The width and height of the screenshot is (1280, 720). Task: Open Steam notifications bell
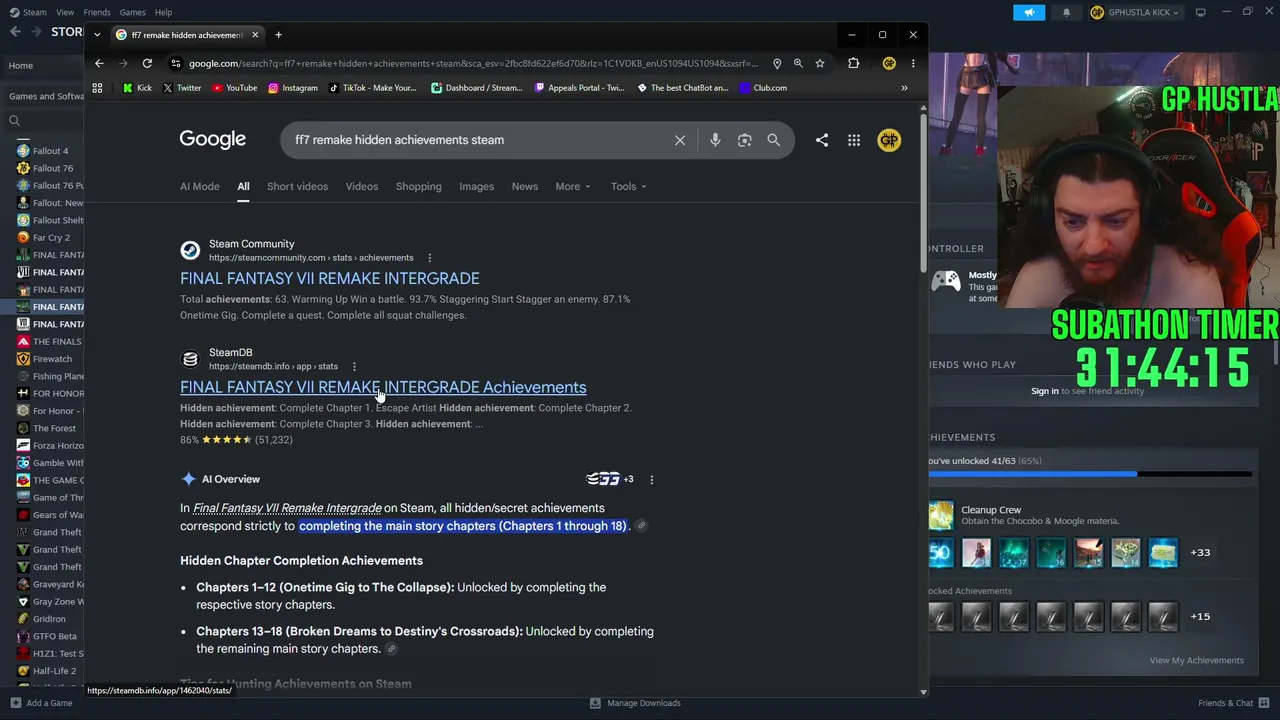click(1066, 12)
